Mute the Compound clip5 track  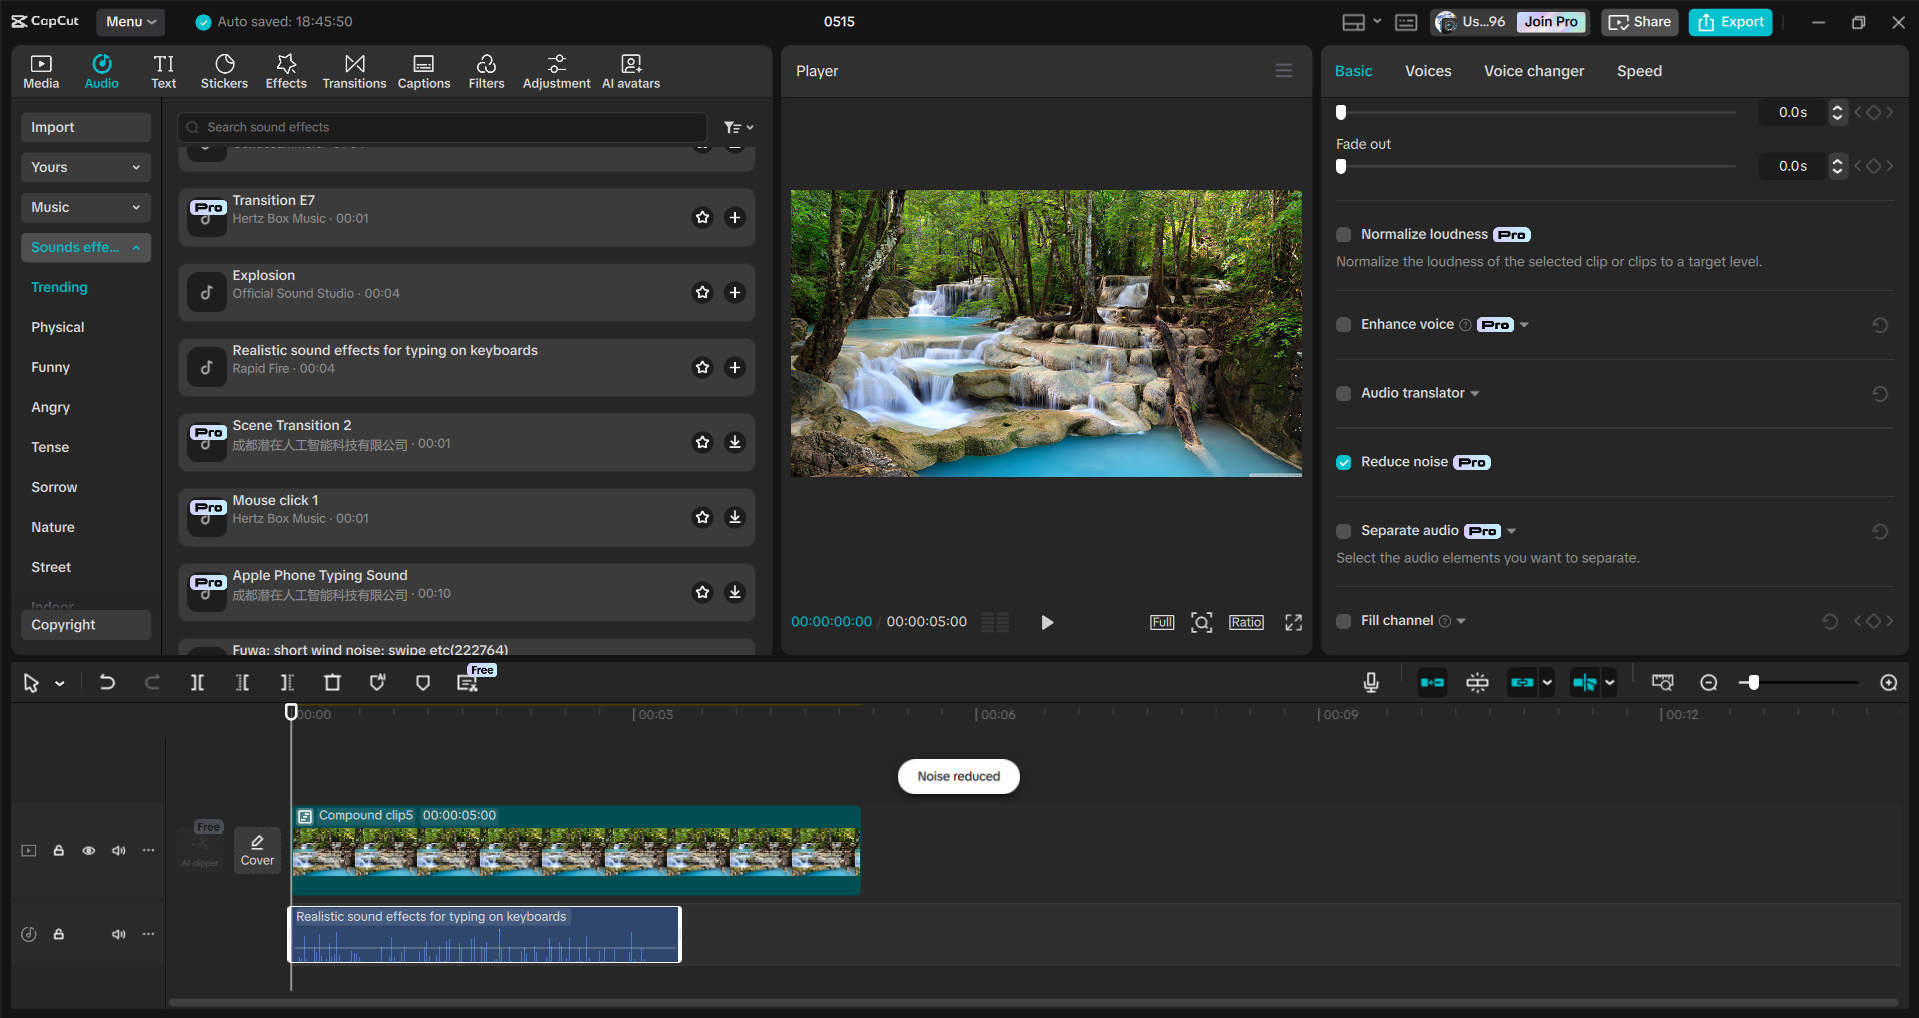coord(119,850)
